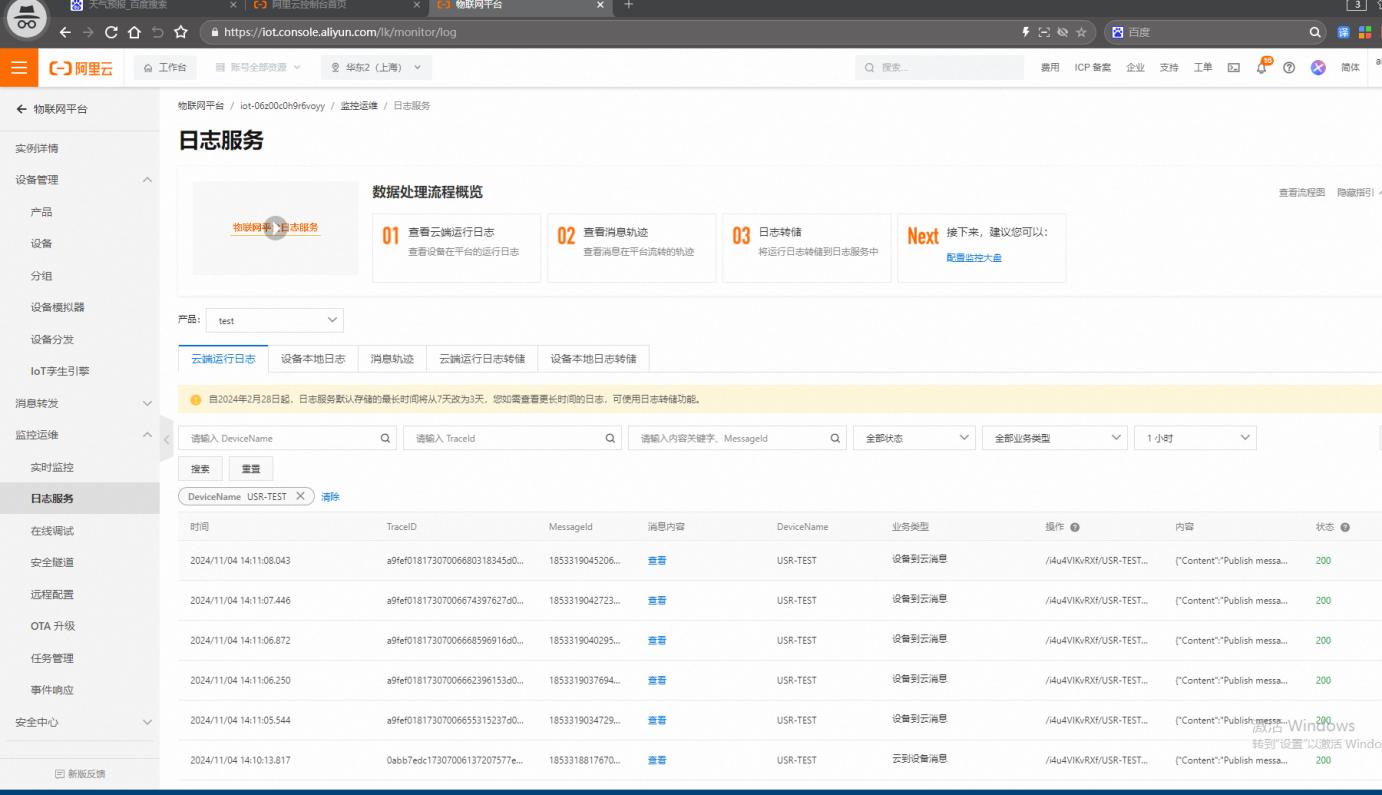Open Cloud Shell terminal icon
The image size is (1382, 795).
1234,68
